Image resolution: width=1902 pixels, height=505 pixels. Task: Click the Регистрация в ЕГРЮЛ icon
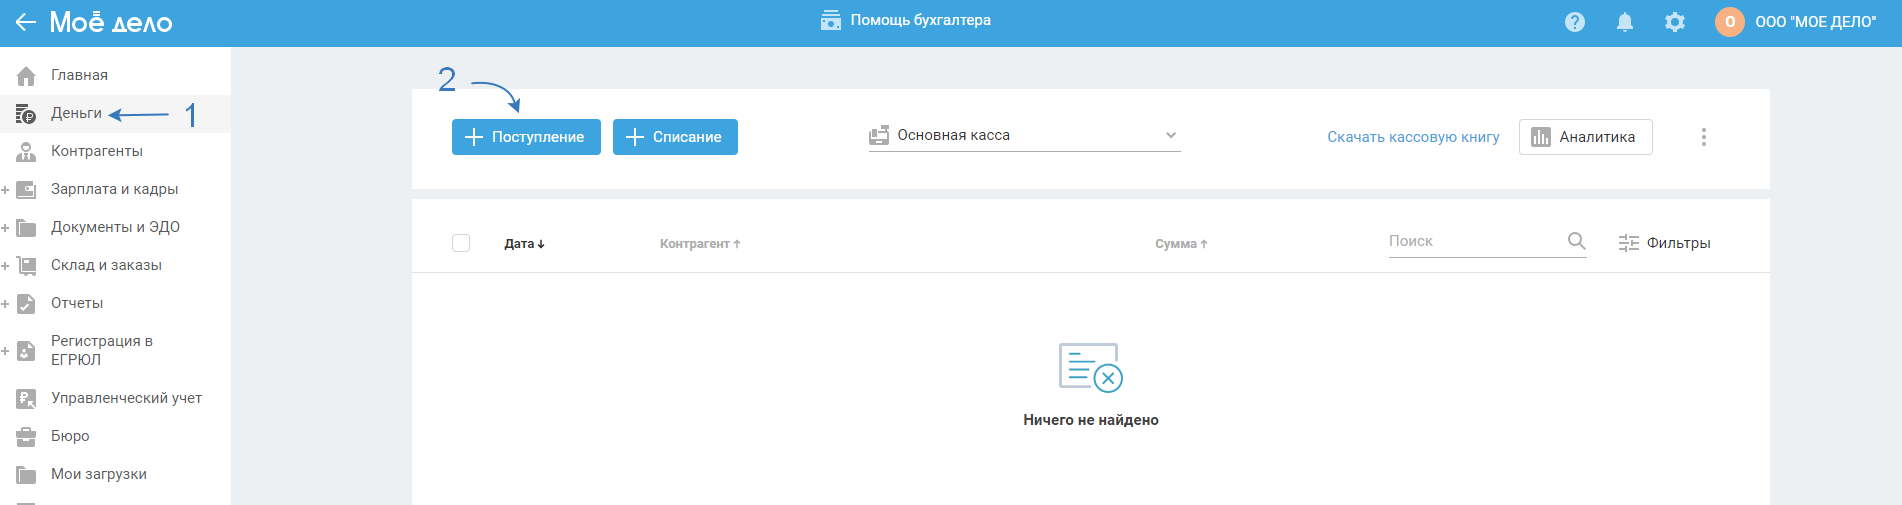[26, 351]
